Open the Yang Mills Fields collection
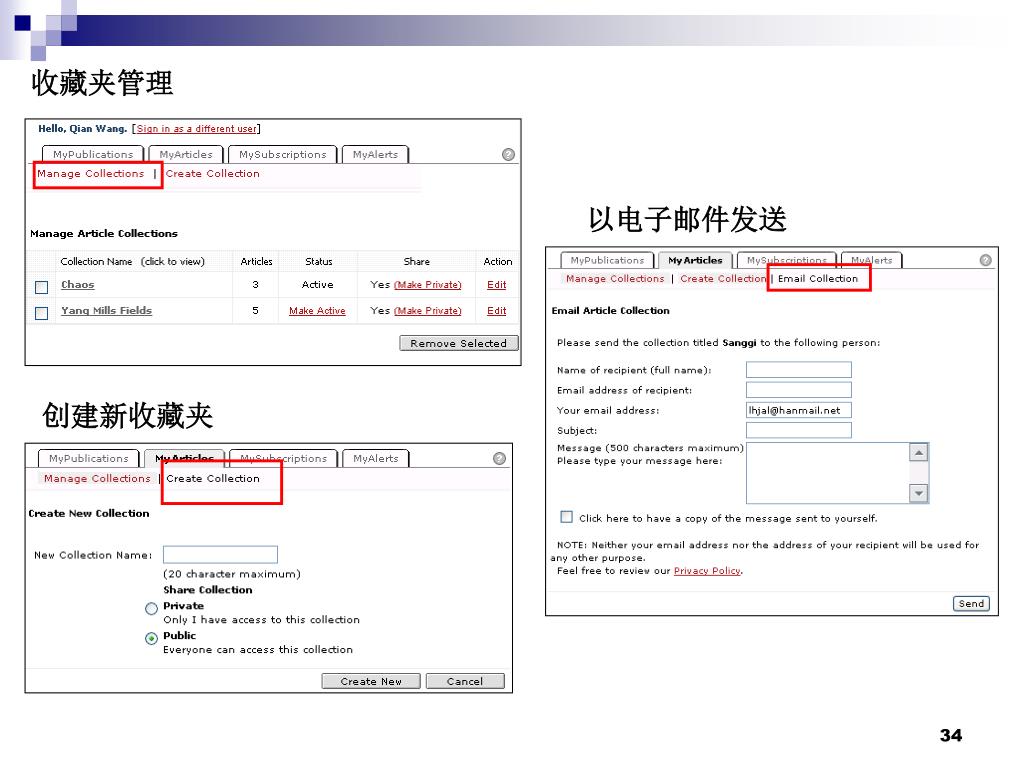 click(x=106, y=311)
